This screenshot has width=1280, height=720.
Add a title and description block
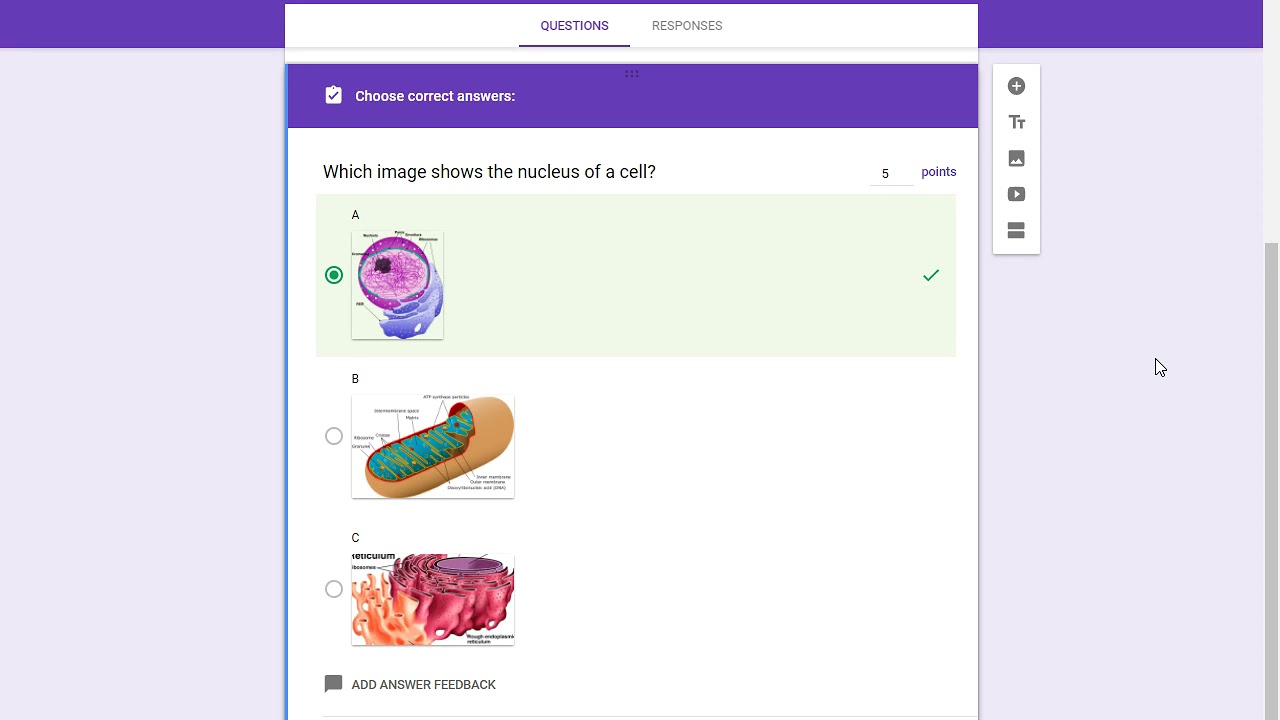[1016, 123]
